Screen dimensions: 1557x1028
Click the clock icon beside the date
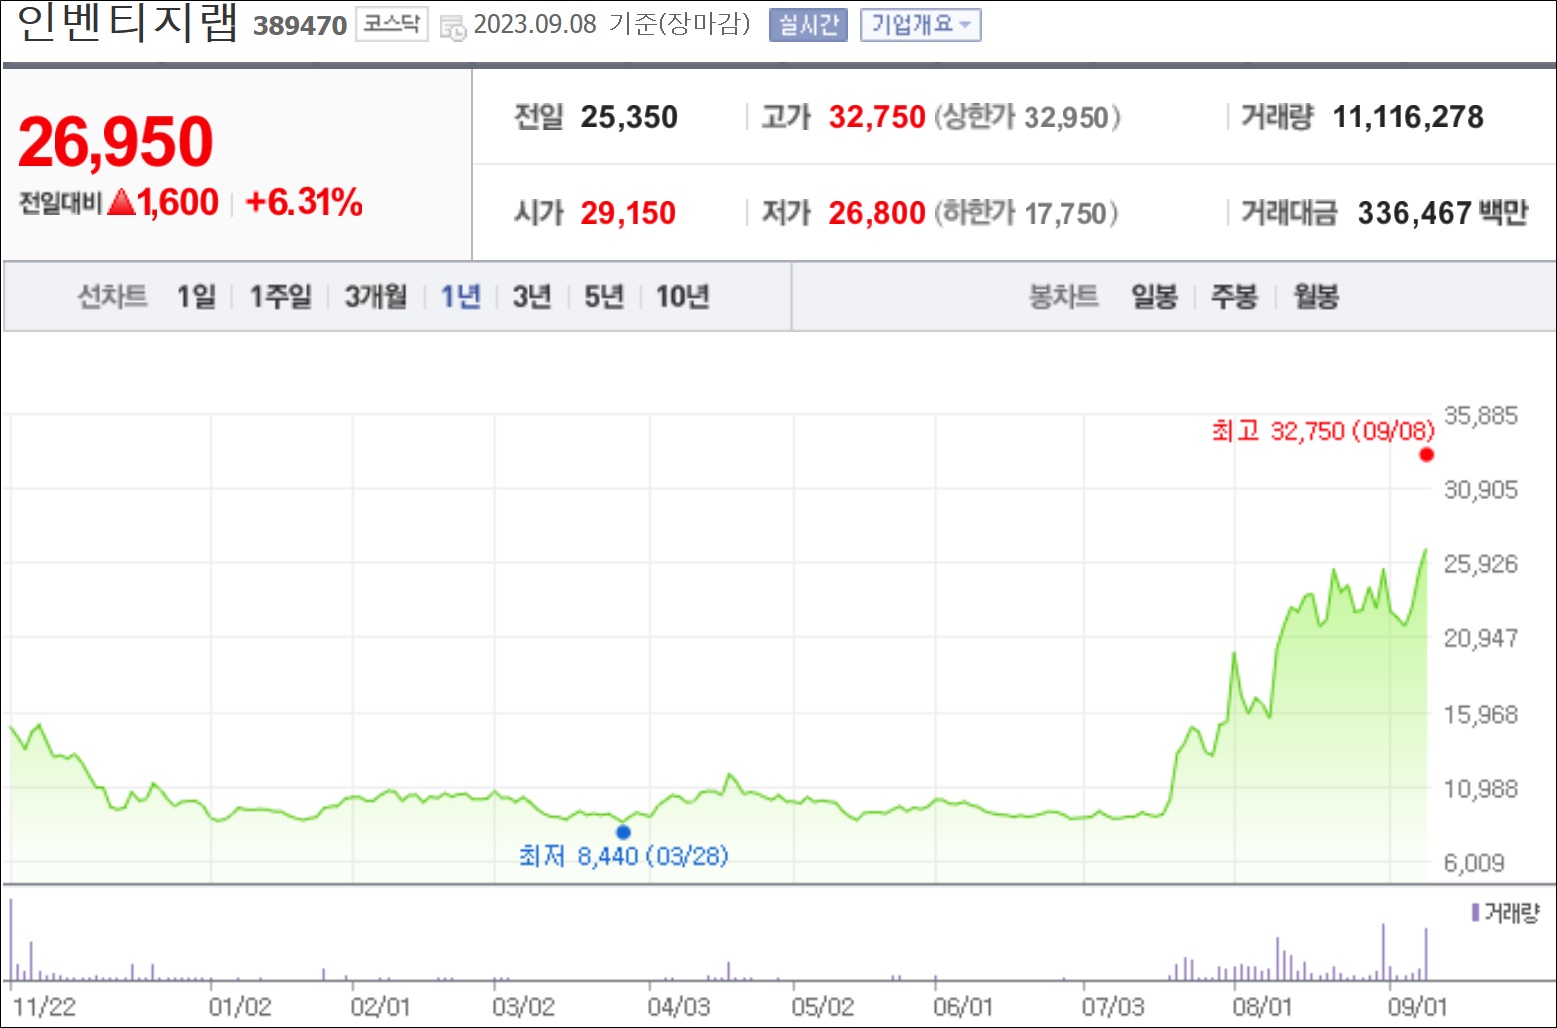(x=453, y=28)
